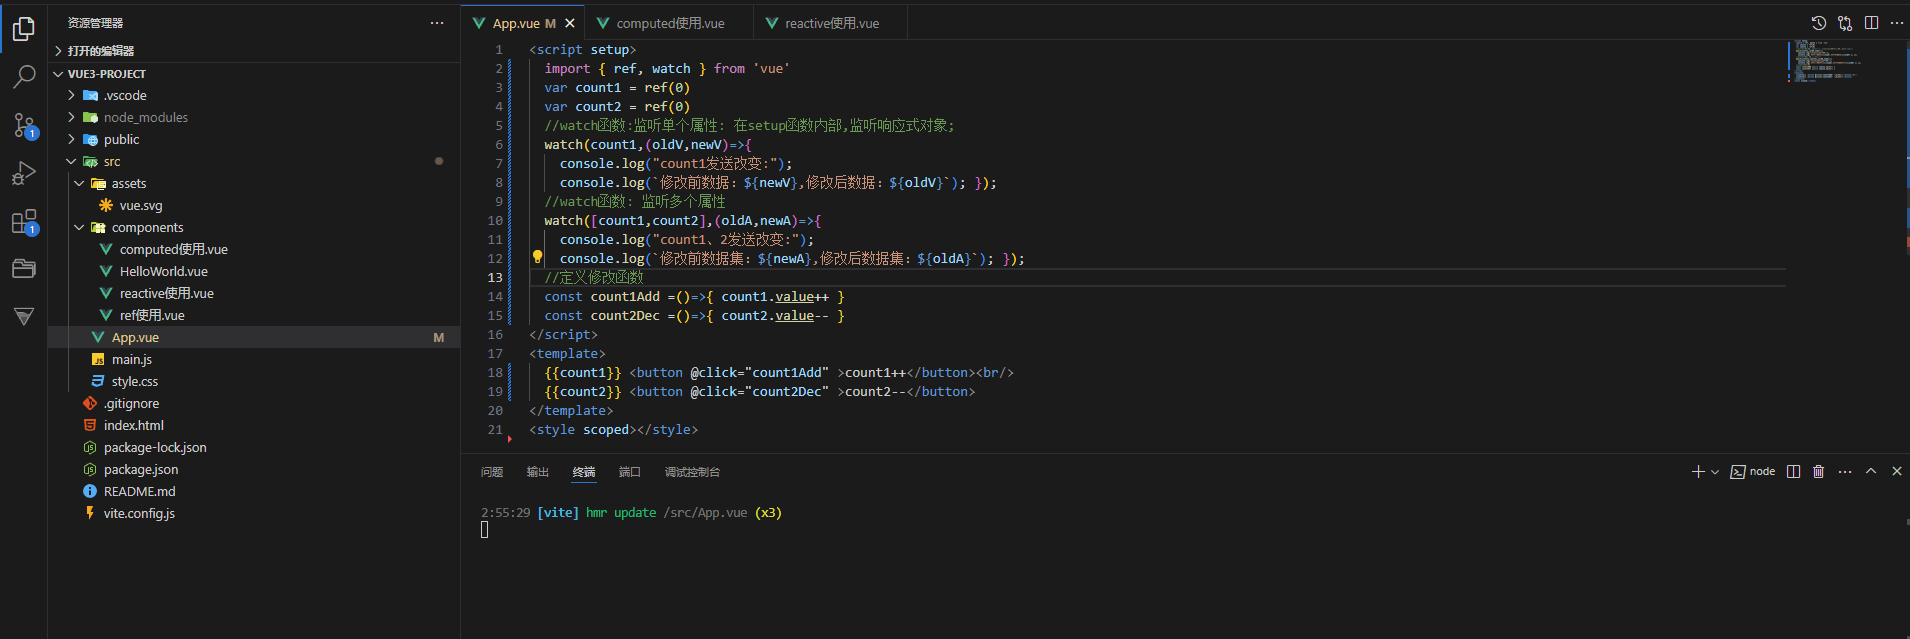Screen dimensions: 1910x639
Task: Collapse the VUE3-PROJECT root folder
Action: 254,74
